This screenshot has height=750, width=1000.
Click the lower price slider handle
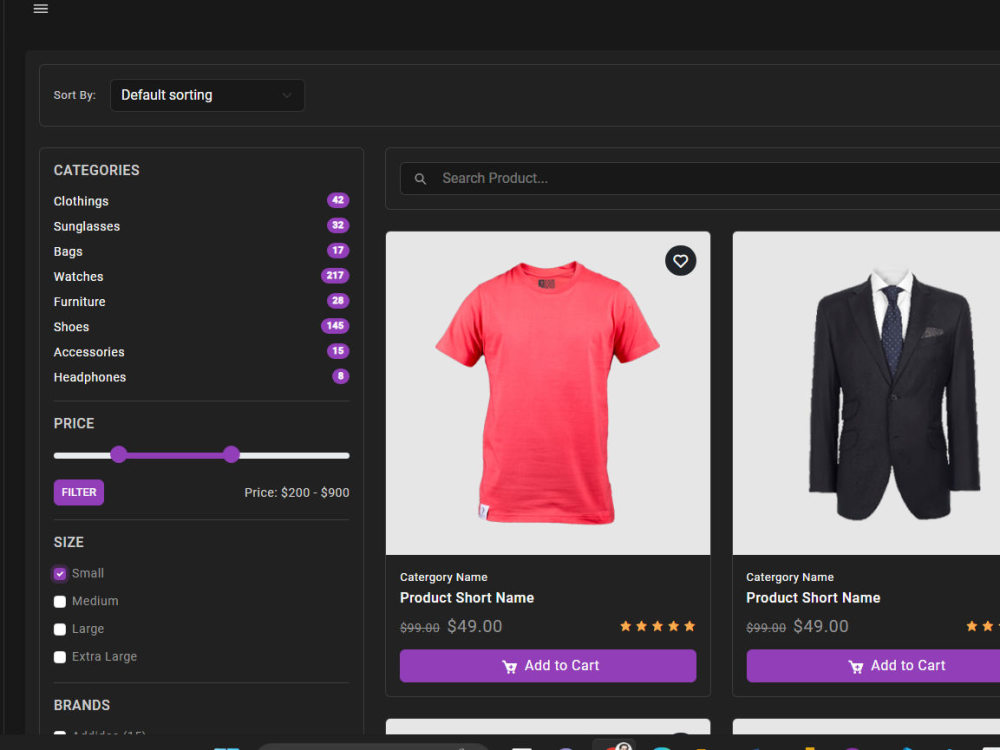[x=119, y=455]
